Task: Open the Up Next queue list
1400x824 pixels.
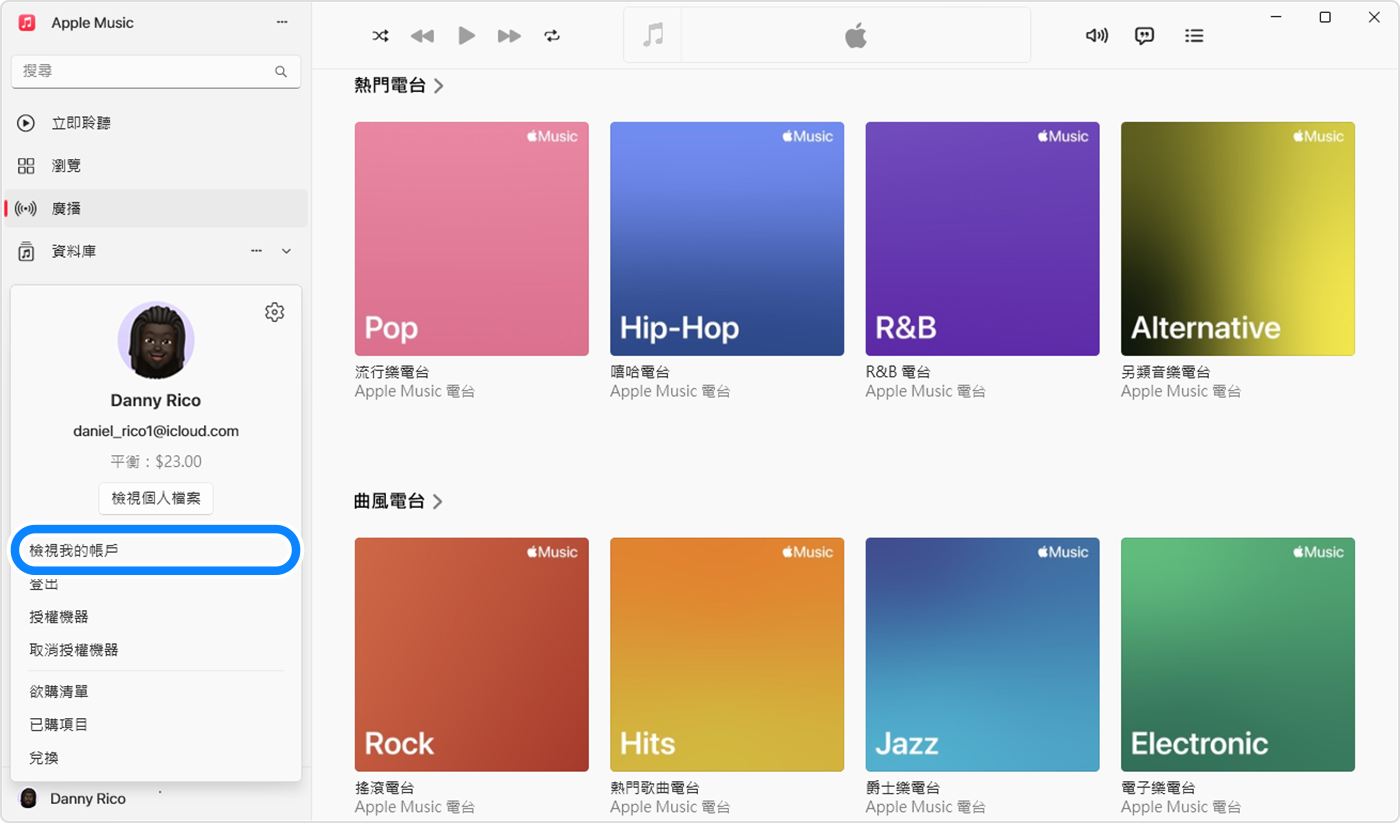Action: (1194, 36)
